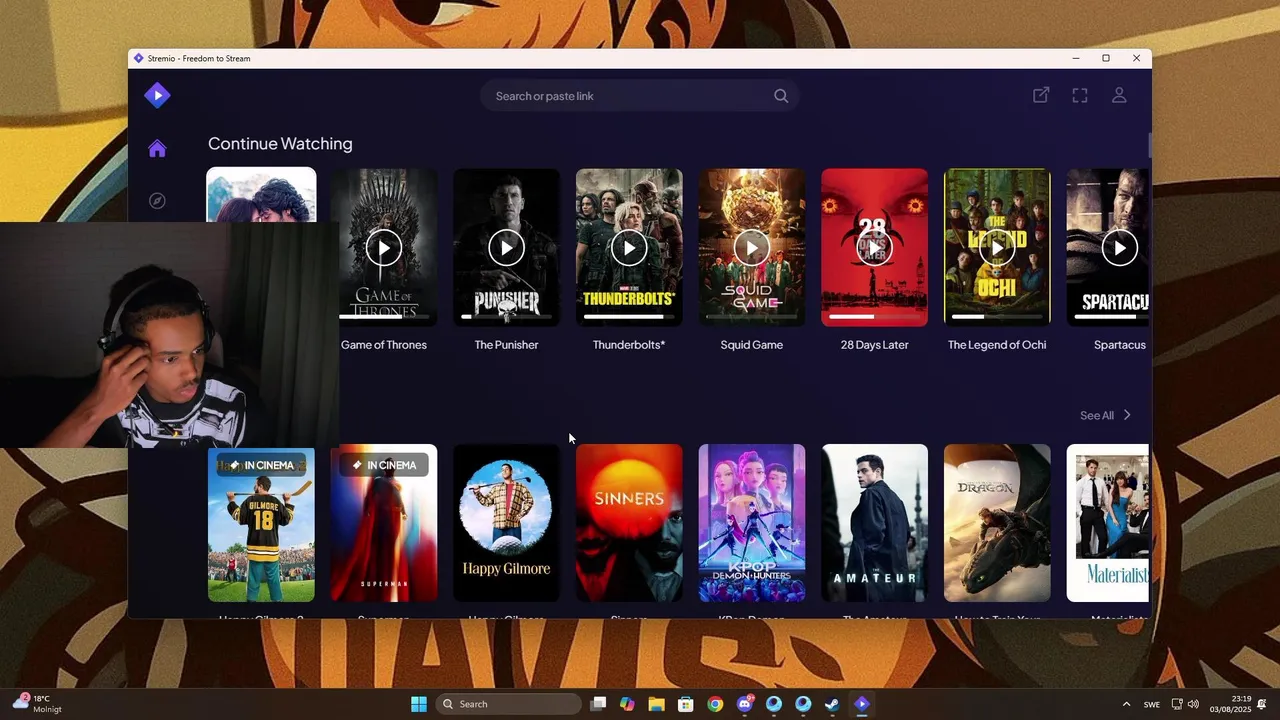Click The Legend of Ochi title label

[x=997, y=345]
